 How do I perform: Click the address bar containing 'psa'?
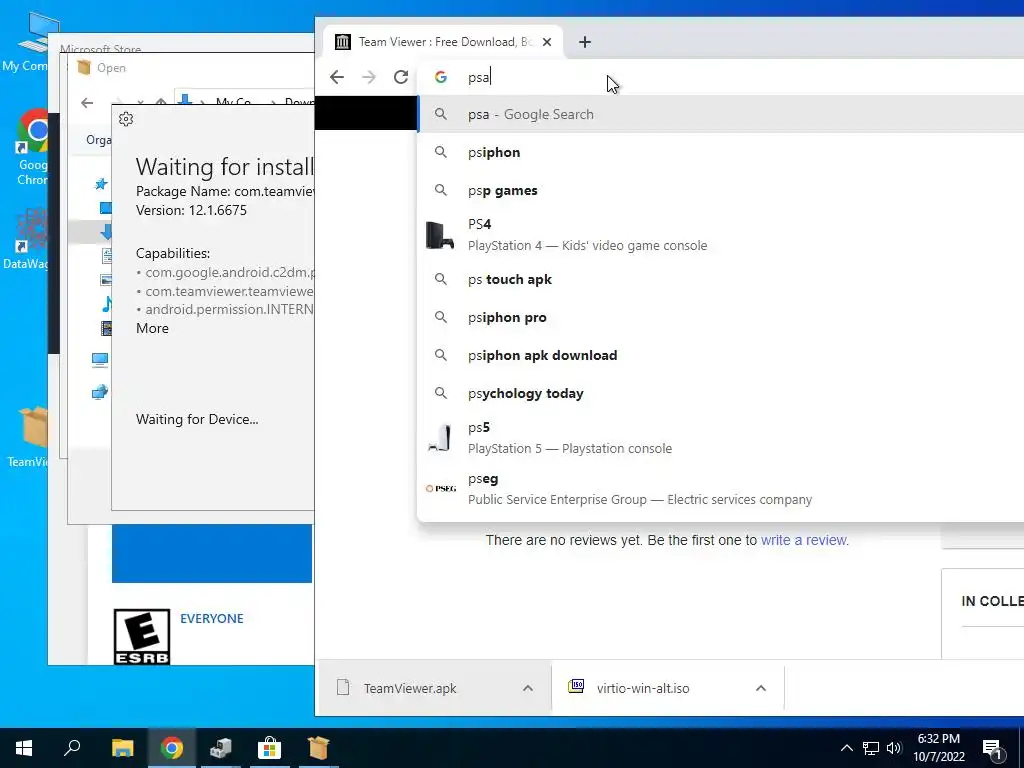718,77
